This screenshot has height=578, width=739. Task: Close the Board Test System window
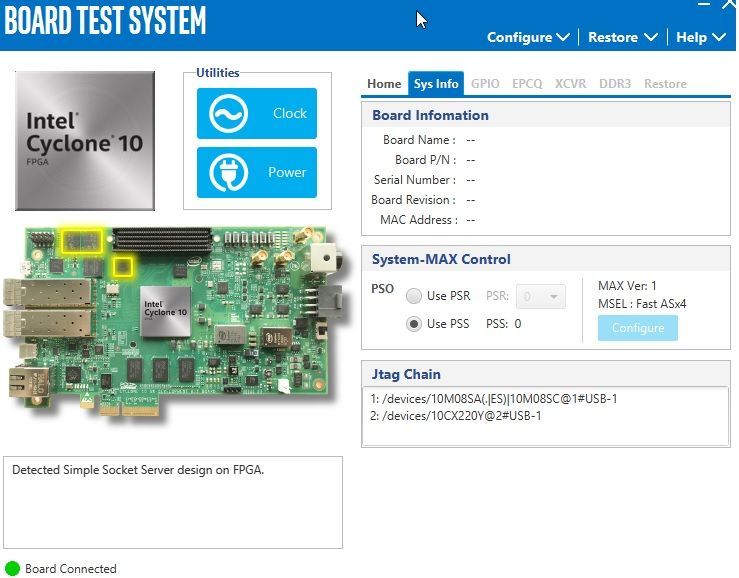pyautogui.click(x=729, y=4)
